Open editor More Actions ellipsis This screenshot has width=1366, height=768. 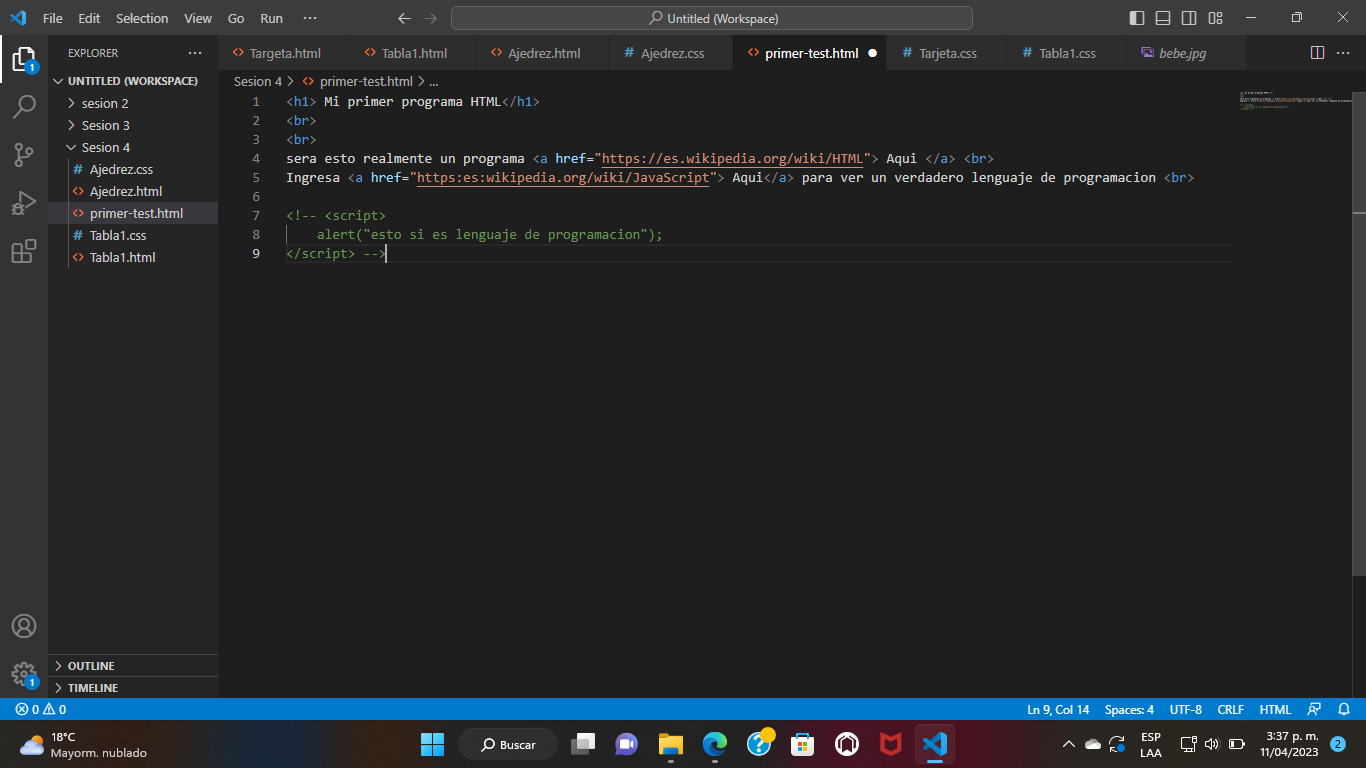1343,53
